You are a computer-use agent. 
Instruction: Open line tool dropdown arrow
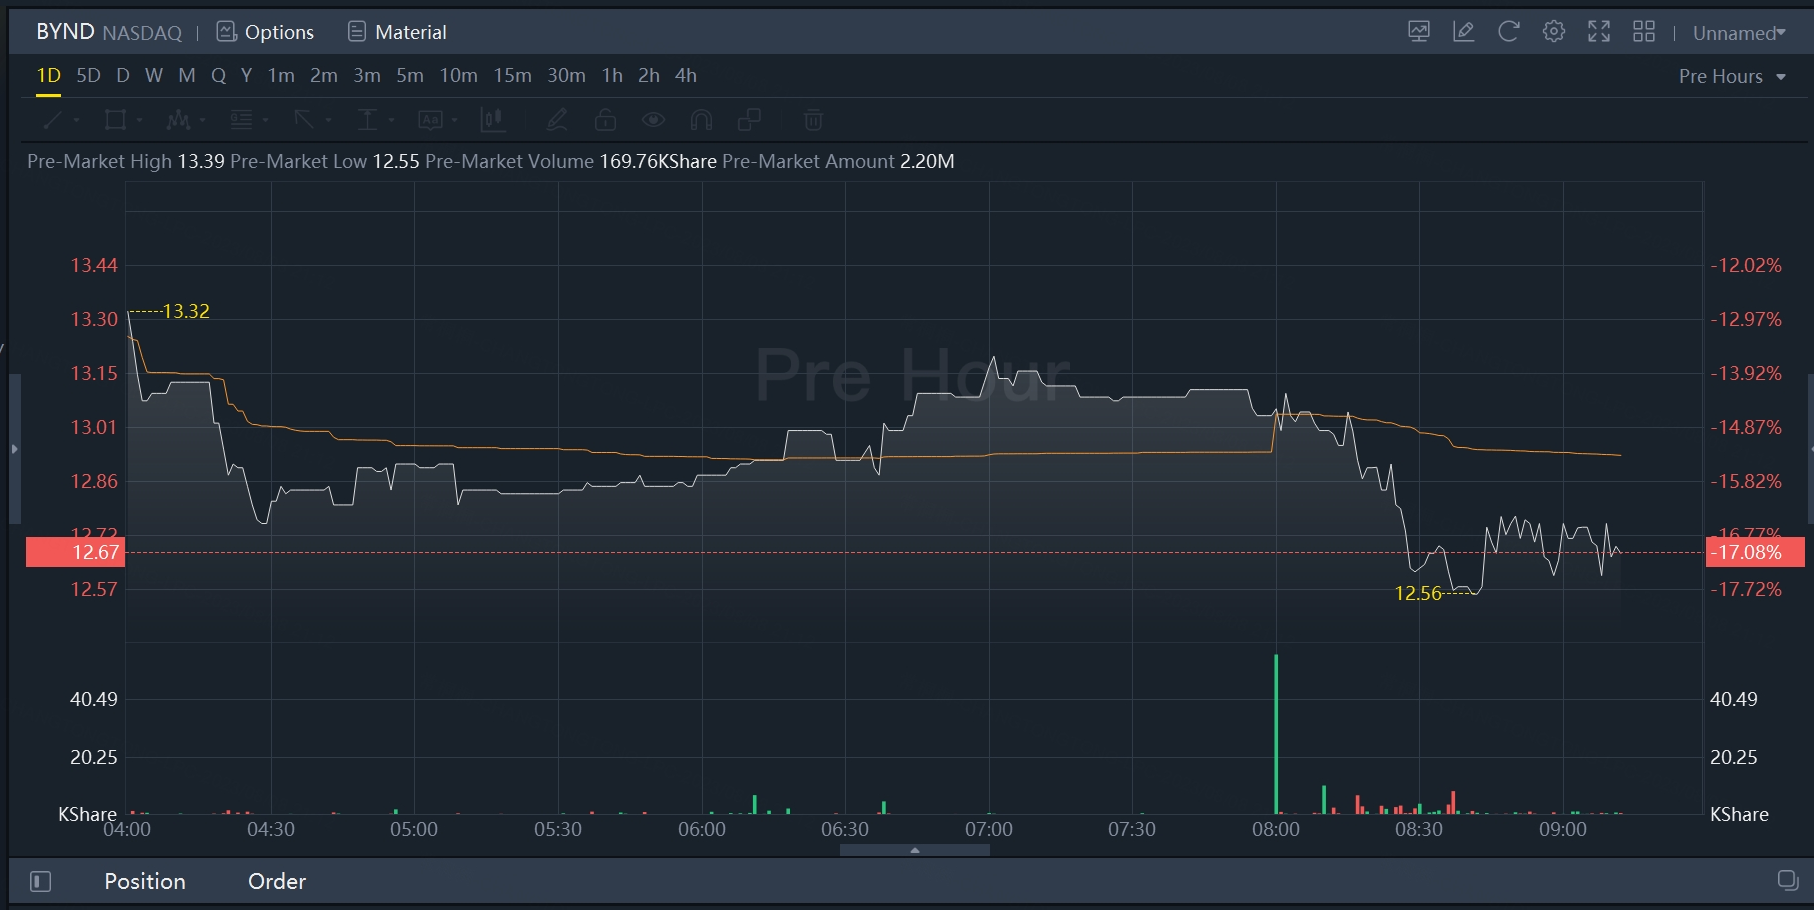point(76,121)
